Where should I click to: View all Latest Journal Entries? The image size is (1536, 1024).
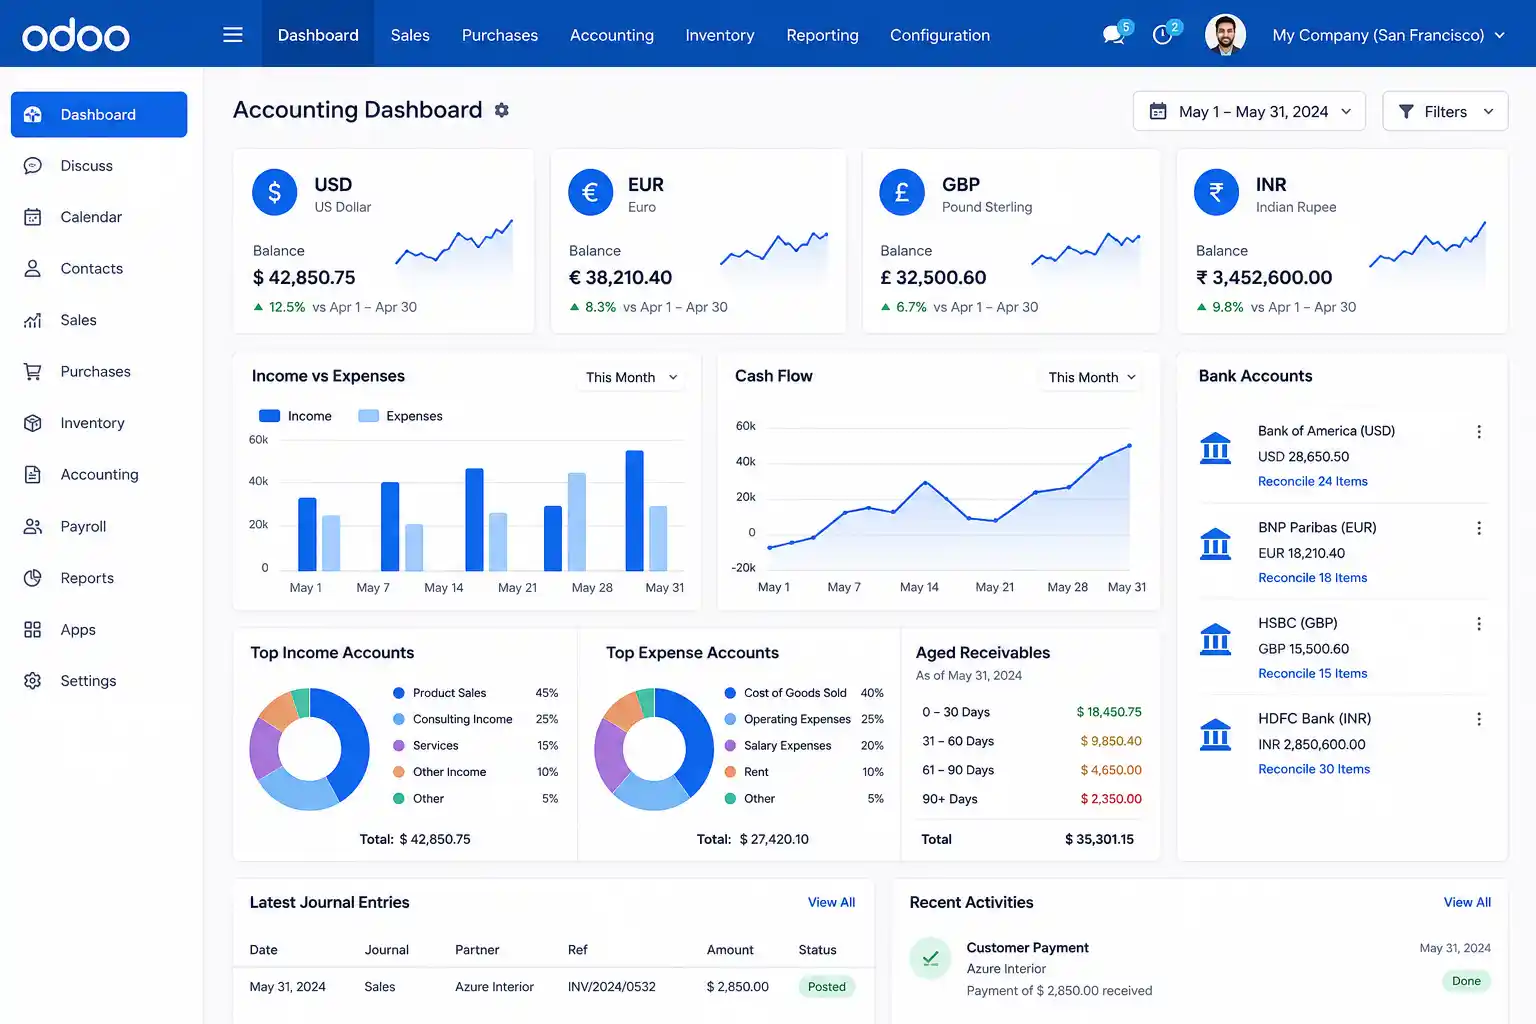(831, 902)
